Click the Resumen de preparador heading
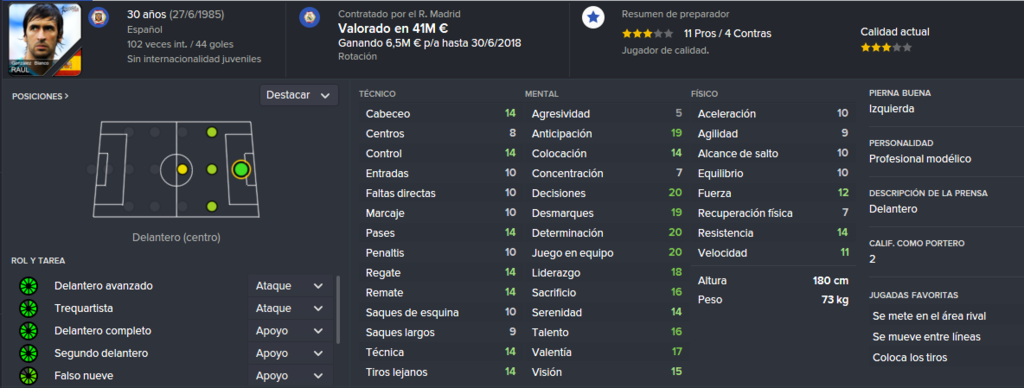This screenshot has height=388, width=1024. coord(675,14)
